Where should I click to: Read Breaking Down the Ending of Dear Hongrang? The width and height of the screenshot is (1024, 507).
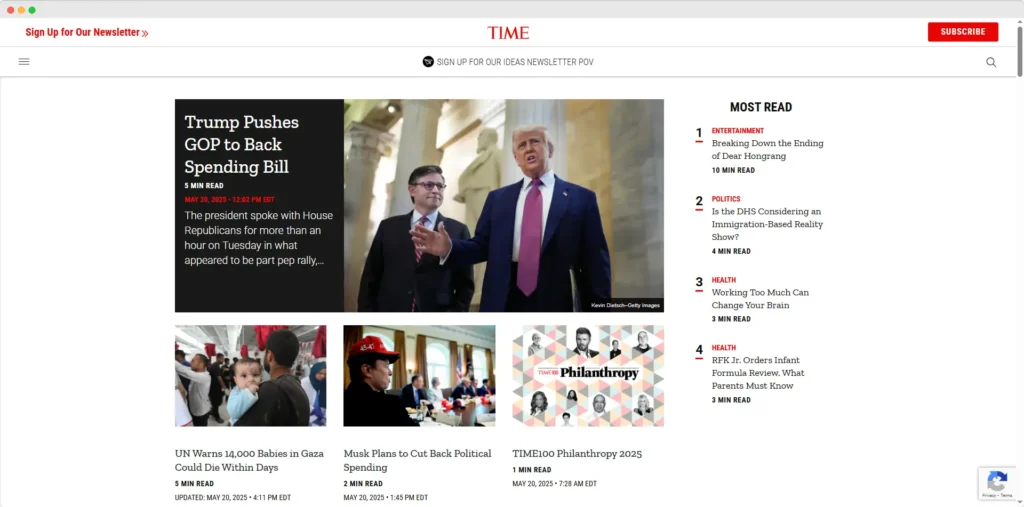pyautogui.click(x=767, y=150)
